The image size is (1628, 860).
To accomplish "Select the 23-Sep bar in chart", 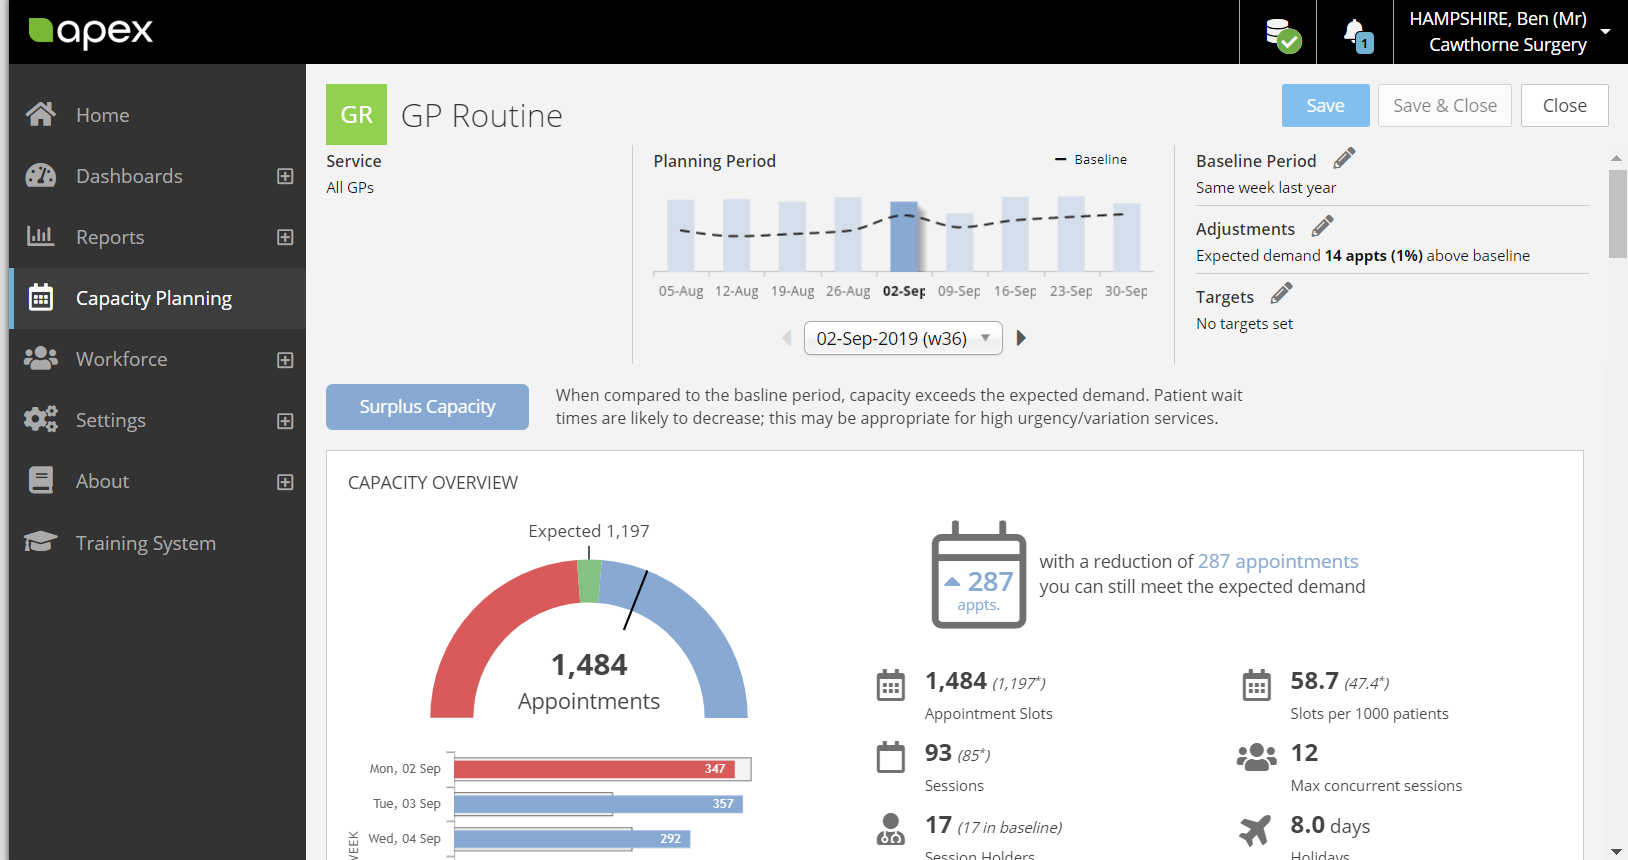I will [x=1071, y=234].
